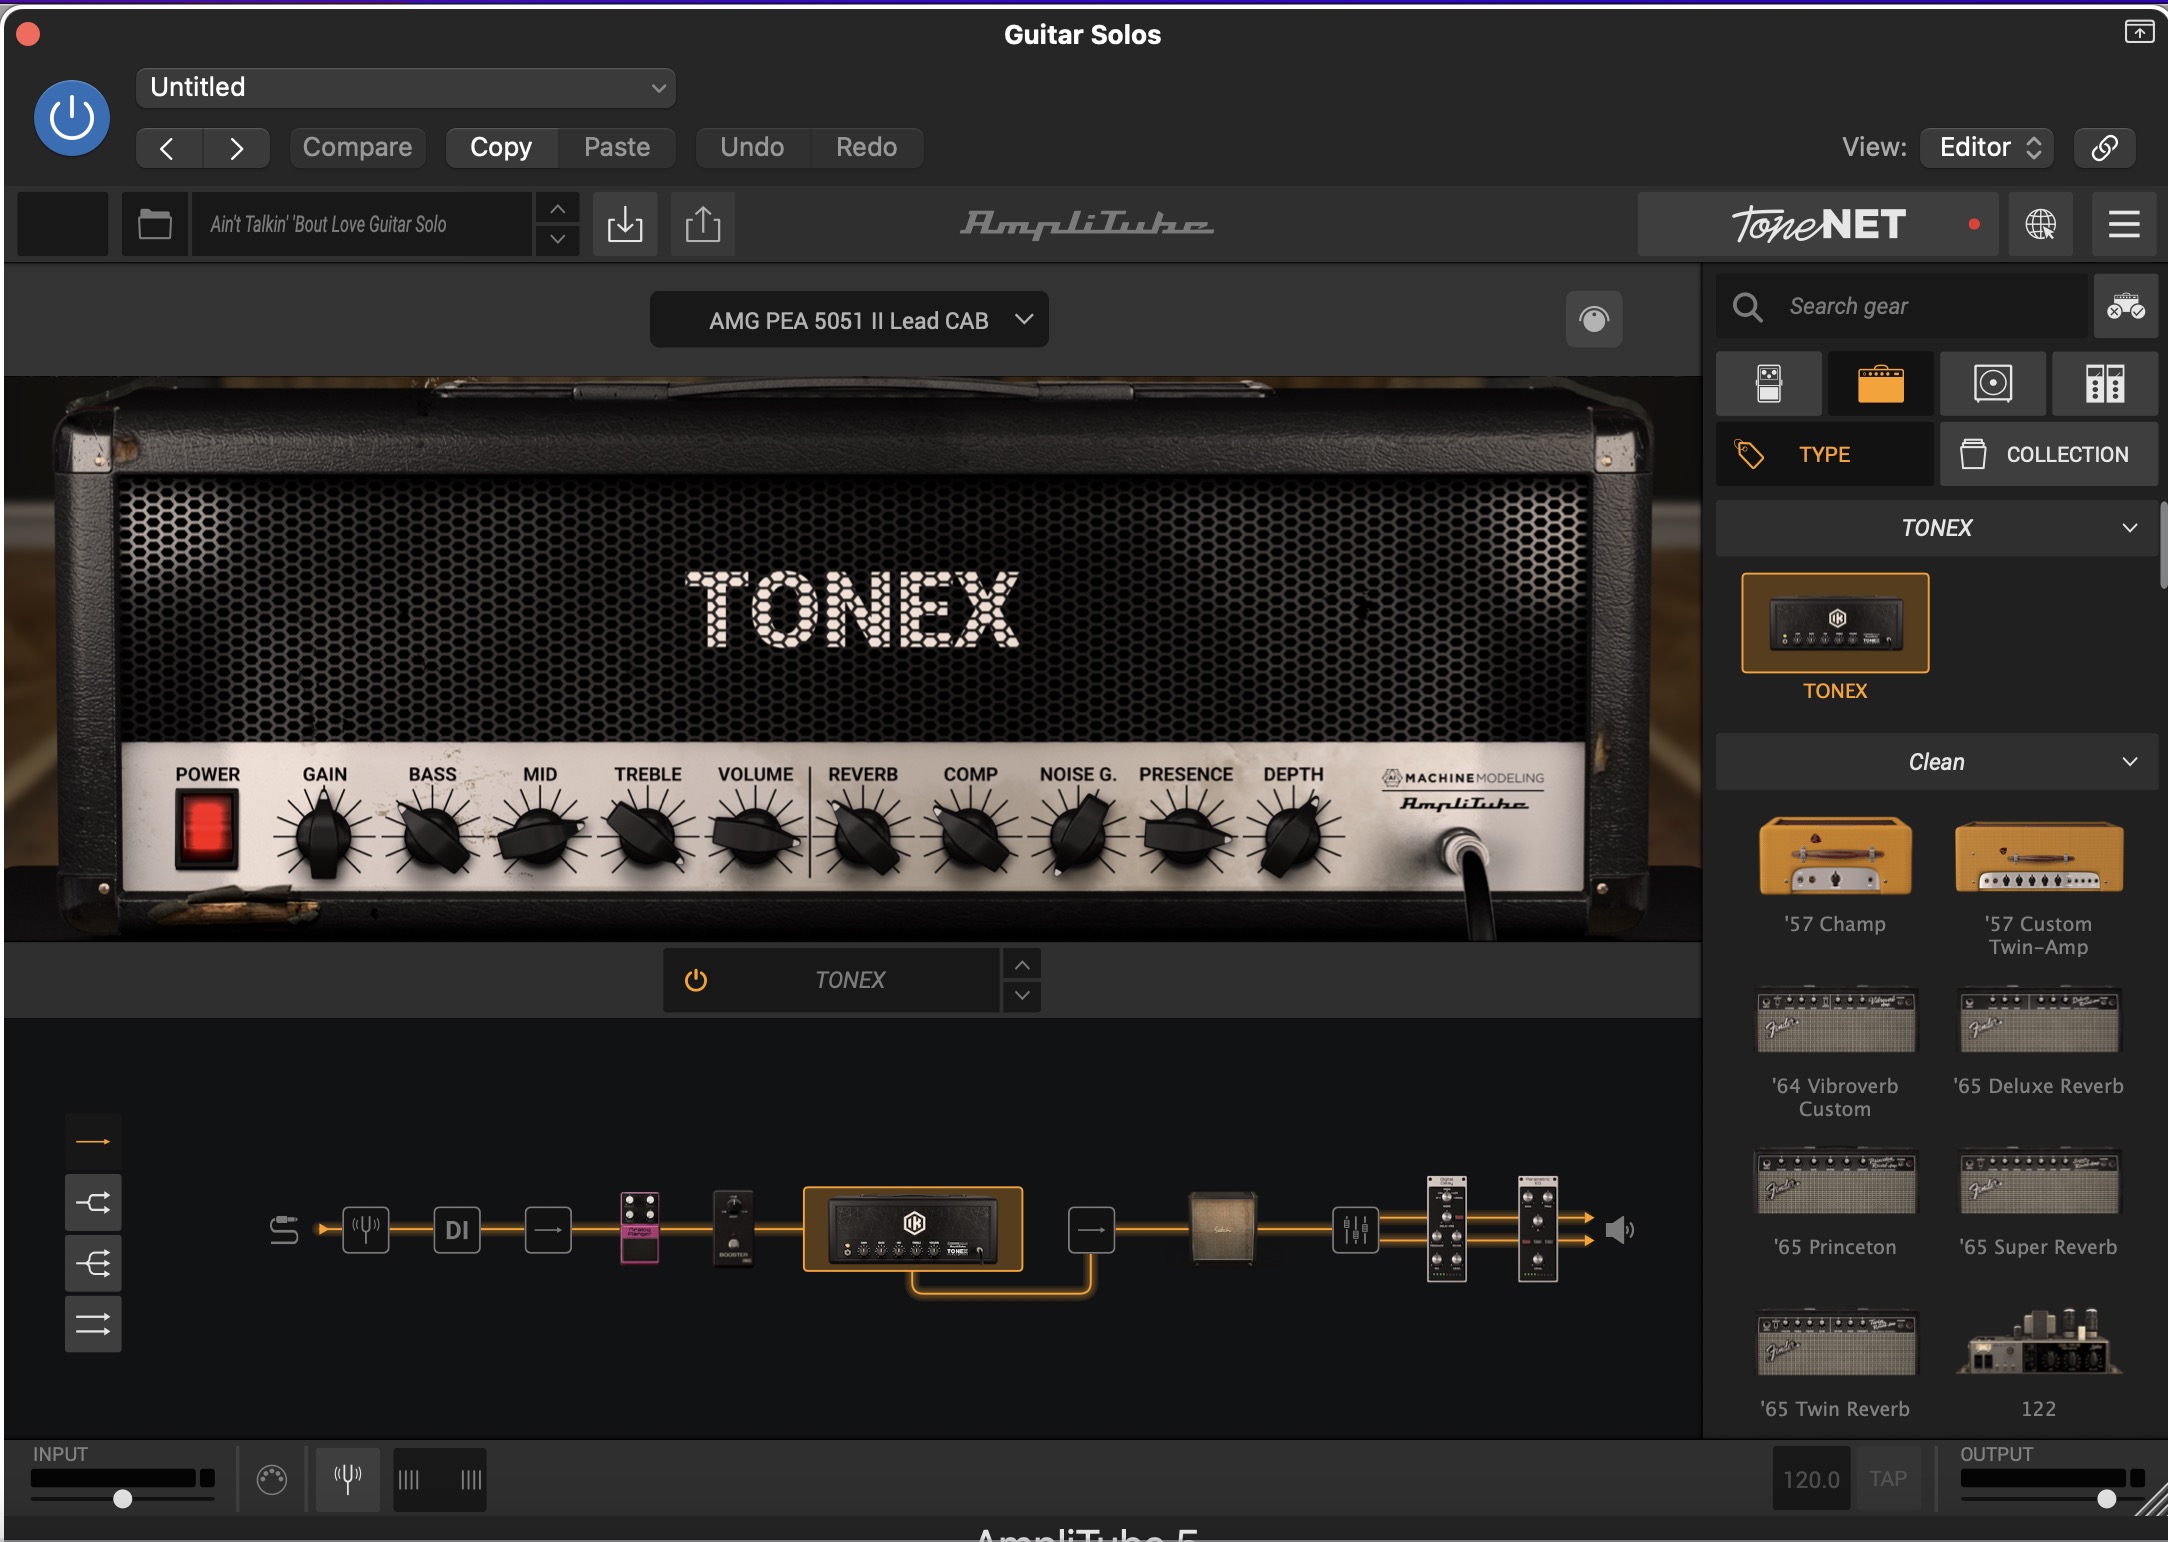Image resolution: width=2168 pixels, height=1542 pixels.
Task: Click the Paste button
Action: point(617,147)
